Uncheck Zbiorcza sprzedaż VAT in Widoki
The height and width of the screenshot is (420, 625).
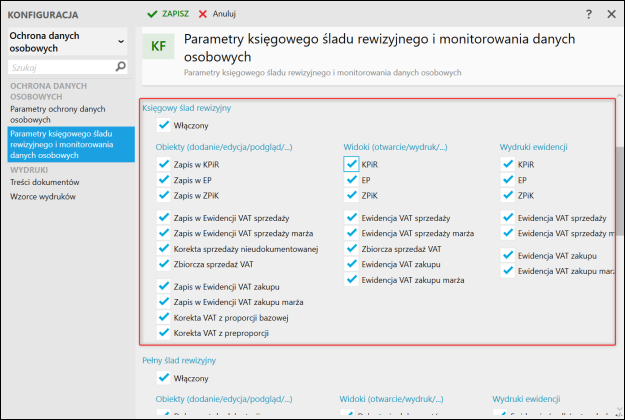[x=350, y=249]
